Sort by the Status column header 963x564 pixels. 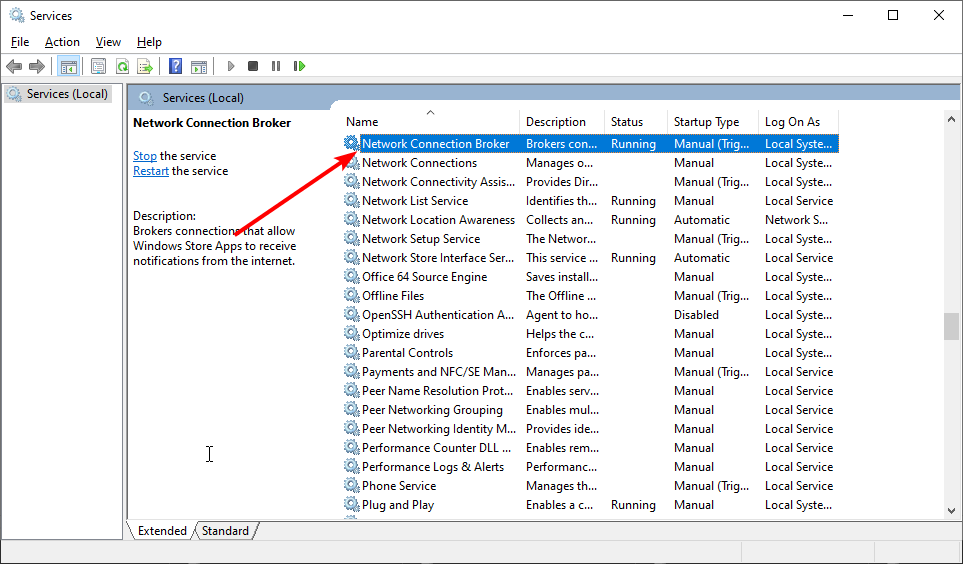[636, 122]
